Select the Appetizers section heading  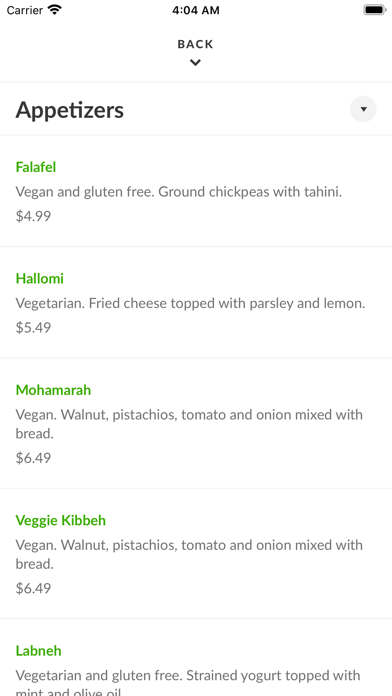point(70,110)
